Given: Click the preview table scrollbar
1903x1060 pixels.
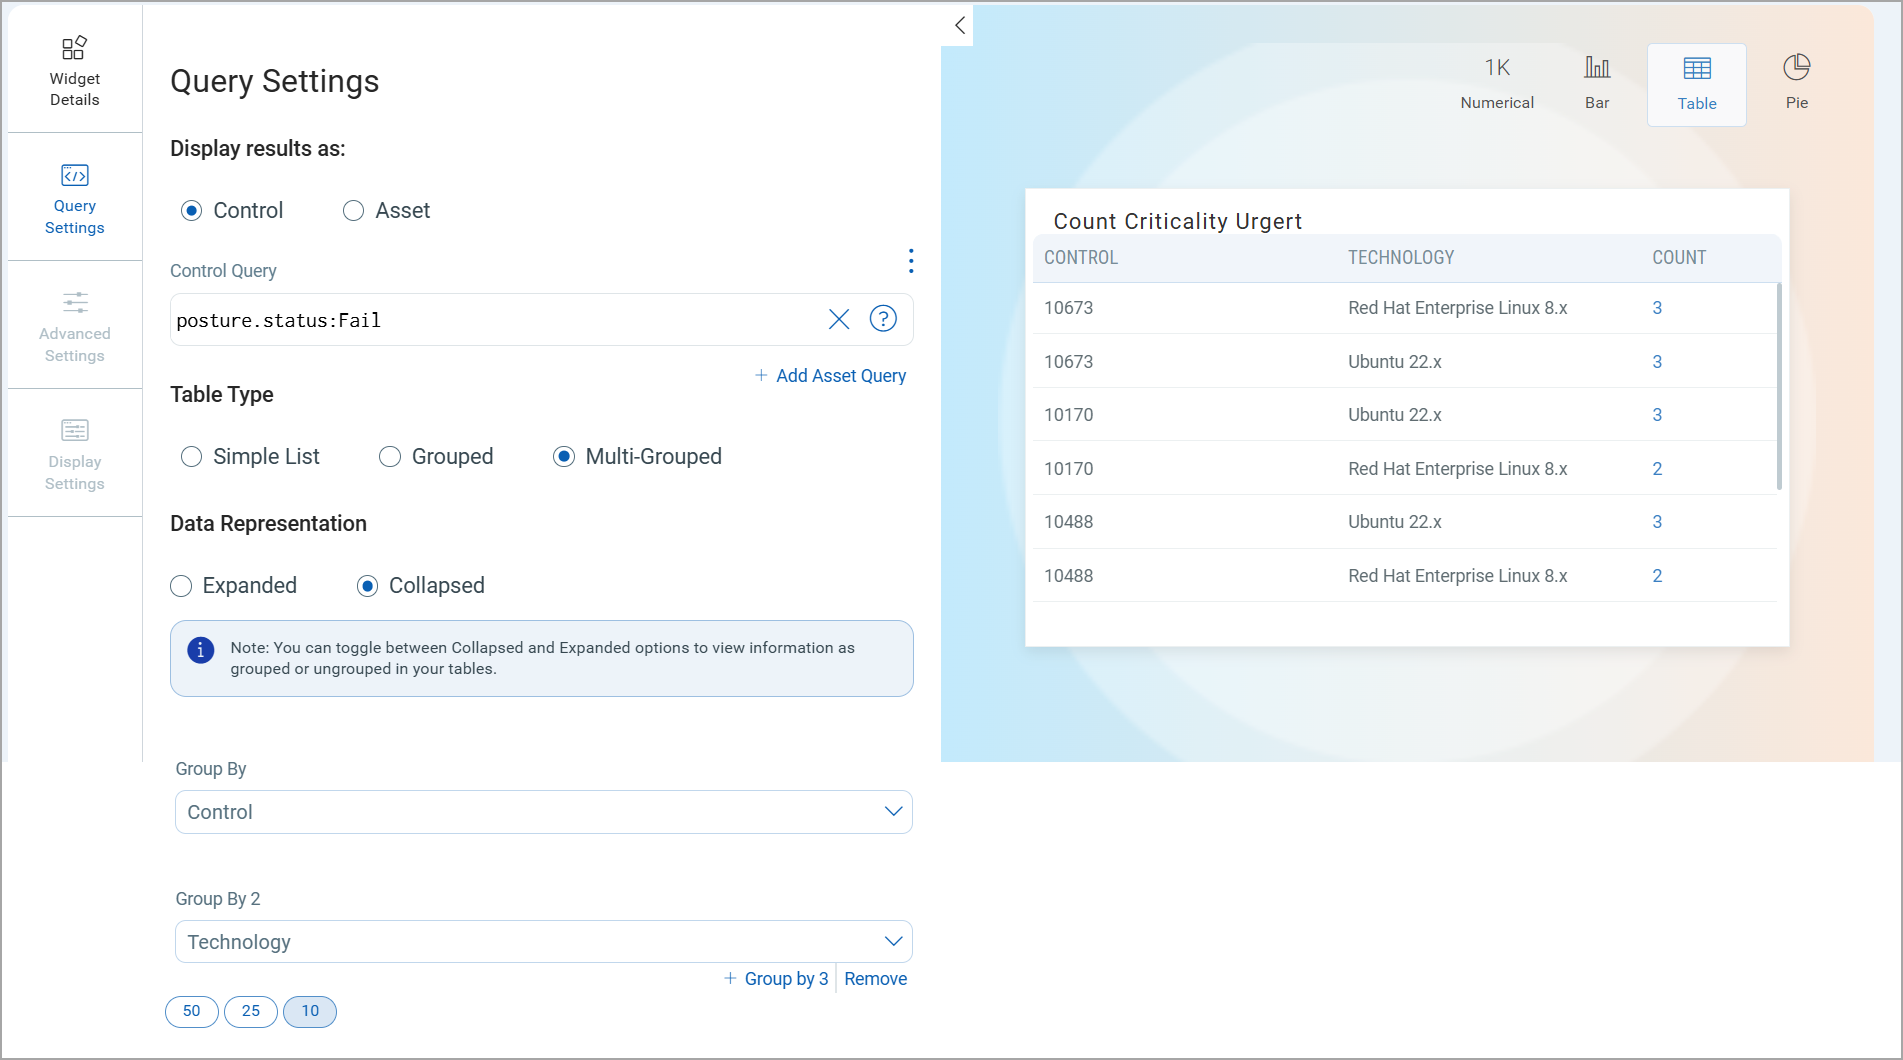Looking at the screenshot, I should [x=1779, y=386].
